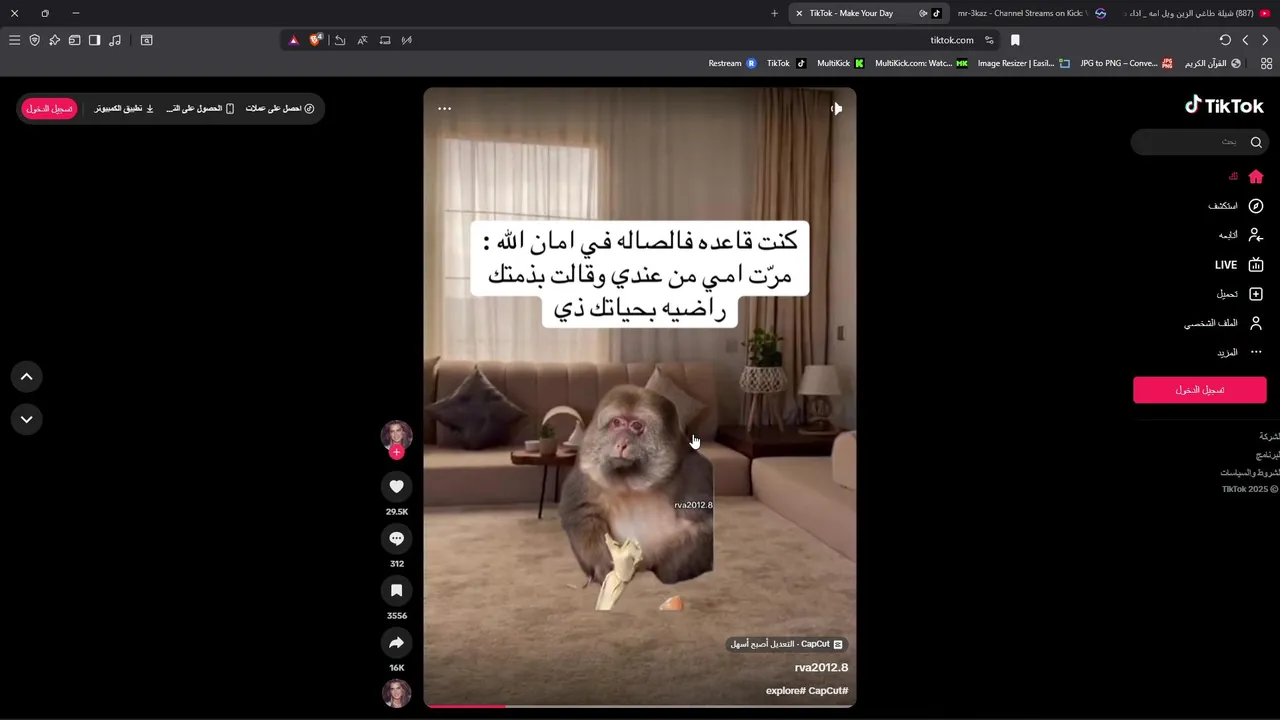Open the القرآن الكريم bookmark
Viewport: 1280px width, 720px height.
coord(1213,63)
